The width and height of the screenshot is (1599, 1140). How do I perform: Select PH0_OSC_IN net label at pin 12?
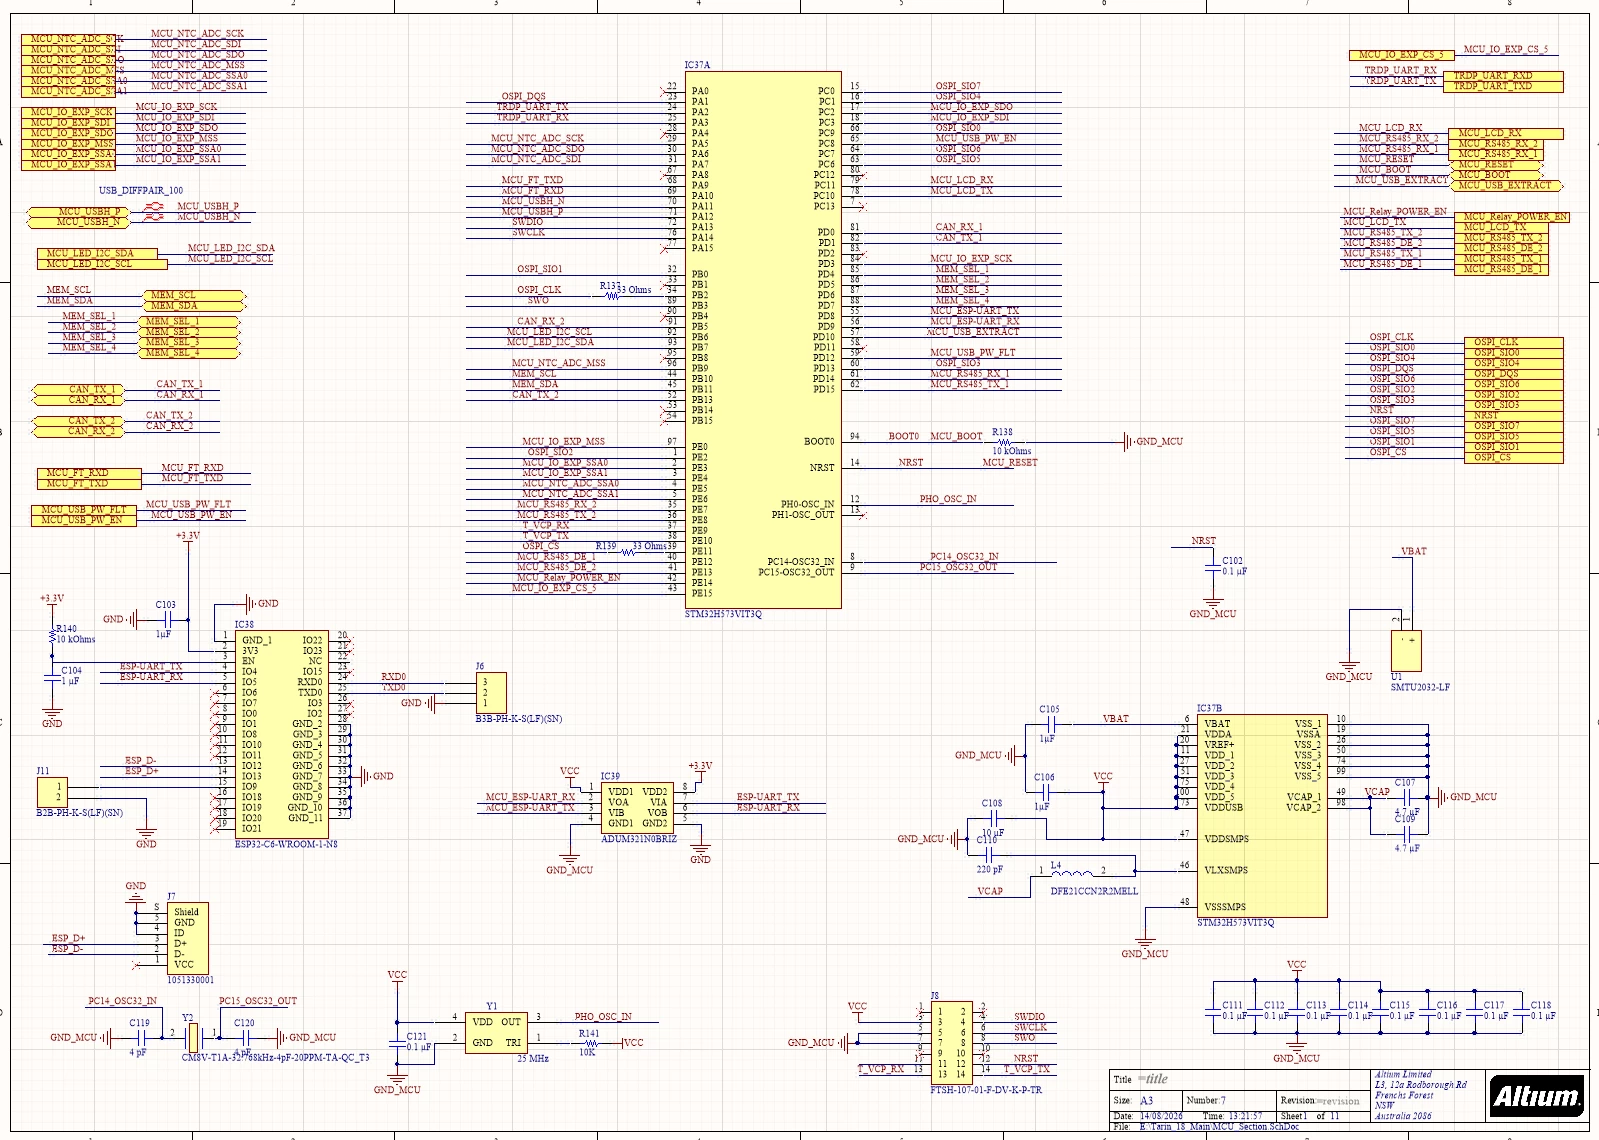point(948,498)
